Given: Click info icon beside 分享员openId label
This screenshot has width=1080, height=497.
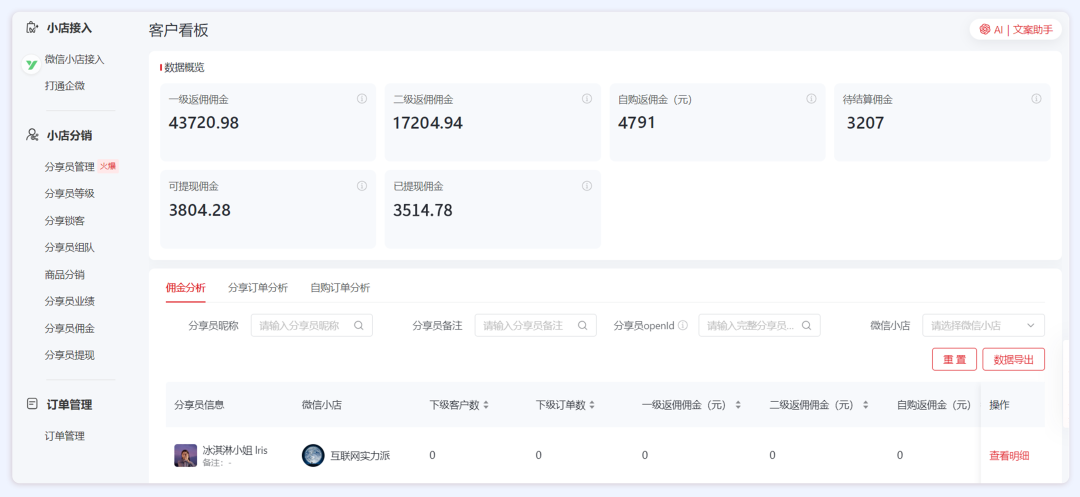Looking at the screenshot, I should (x=683, y=326).
